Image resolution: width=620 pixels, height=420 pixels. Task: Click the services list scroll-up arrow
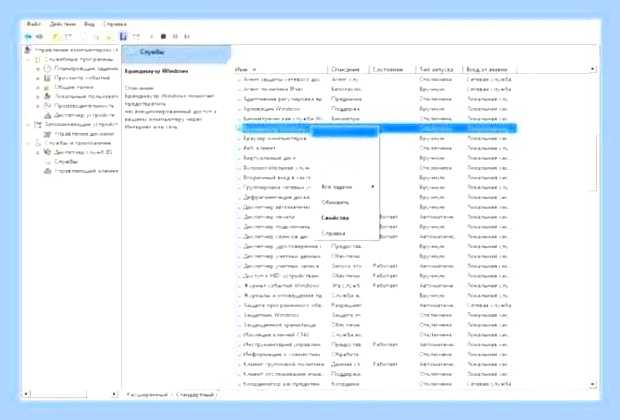pos(592,69)
